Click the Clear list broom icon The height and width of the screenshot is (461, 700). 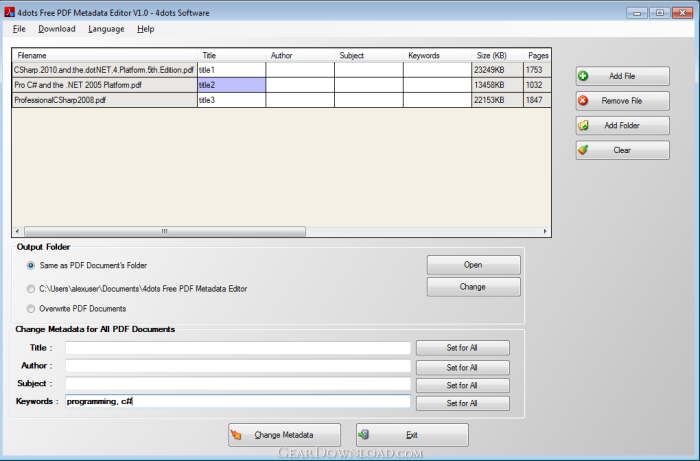pos(584,150)
